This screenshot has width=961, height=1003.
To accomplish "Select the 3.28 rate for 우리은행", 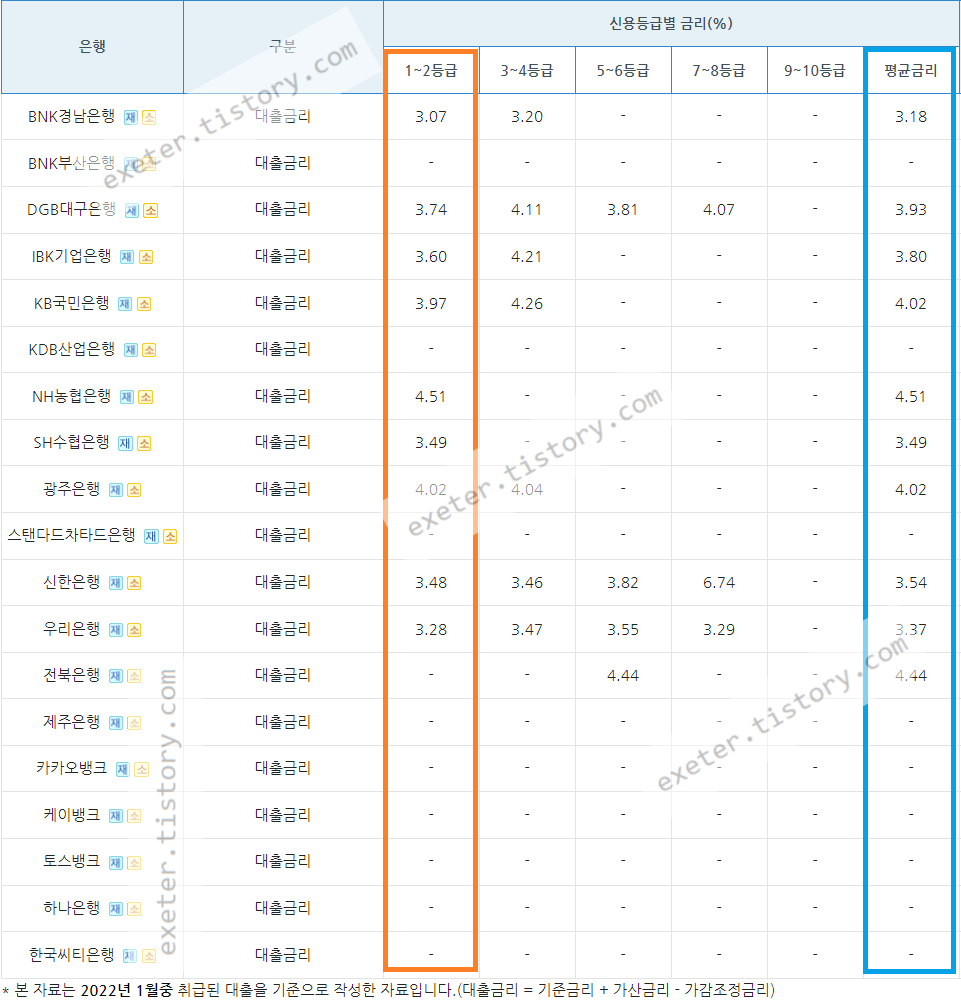I will click(431, 630).
